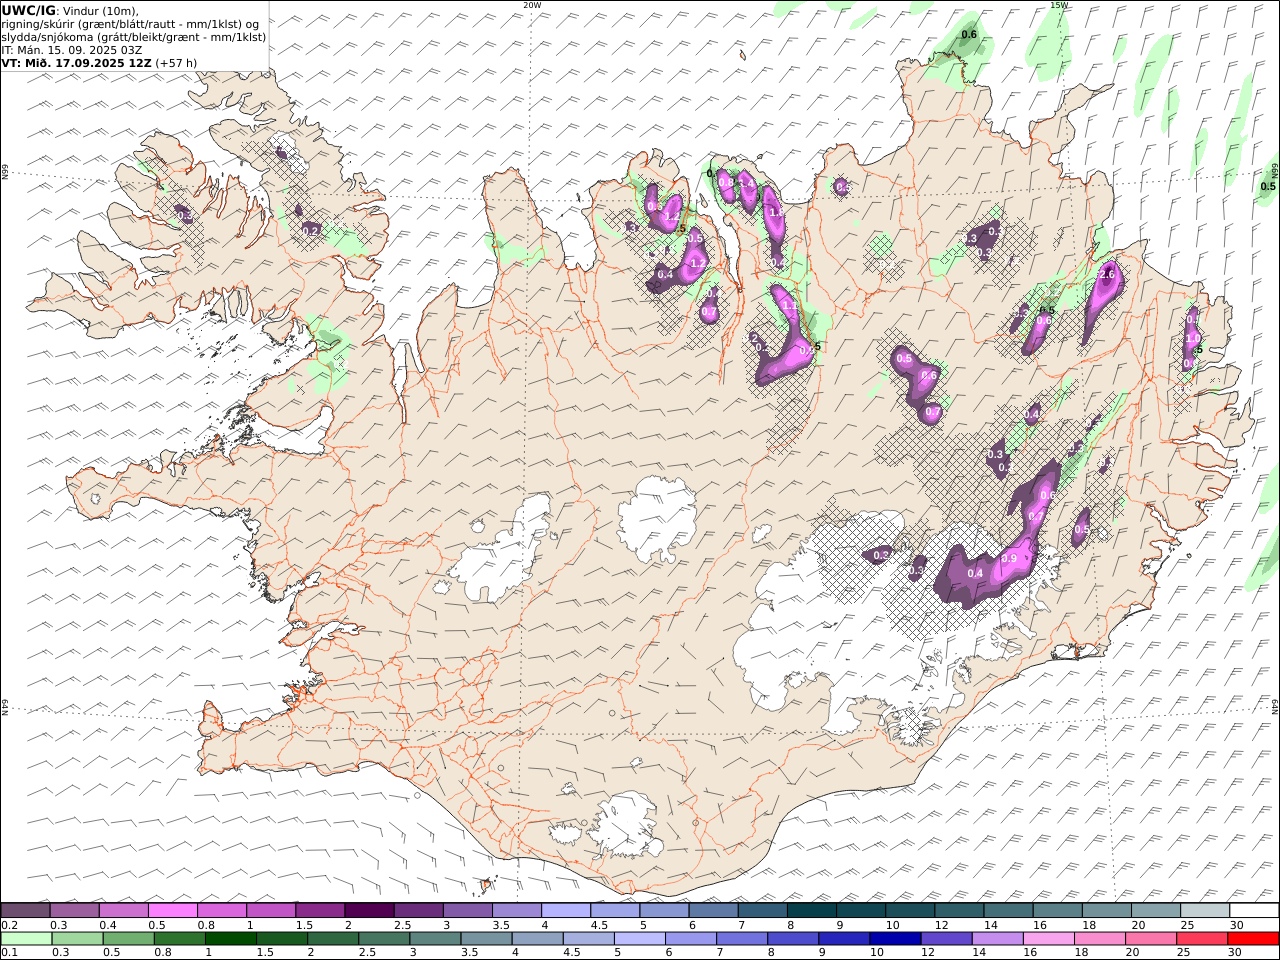Click the 1.1 snowfall value on the map
Screen dimensions: 1280x960
789,306
